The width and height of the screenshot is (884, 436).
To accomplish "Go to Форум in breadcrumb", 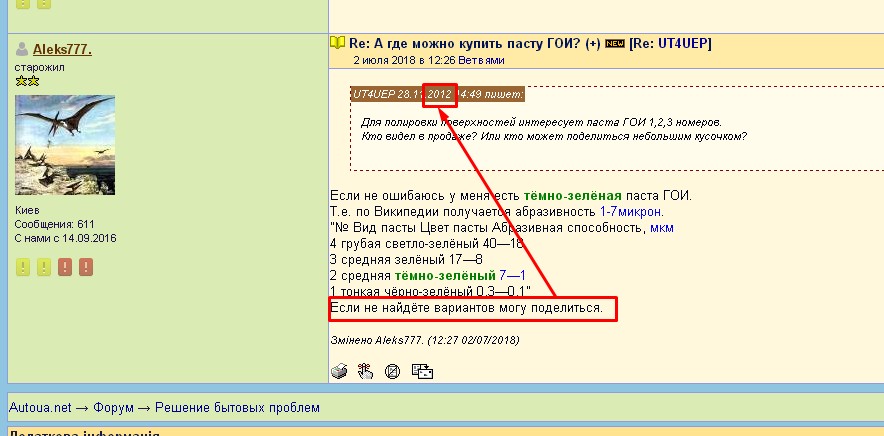I will click(x=129, y=407).
